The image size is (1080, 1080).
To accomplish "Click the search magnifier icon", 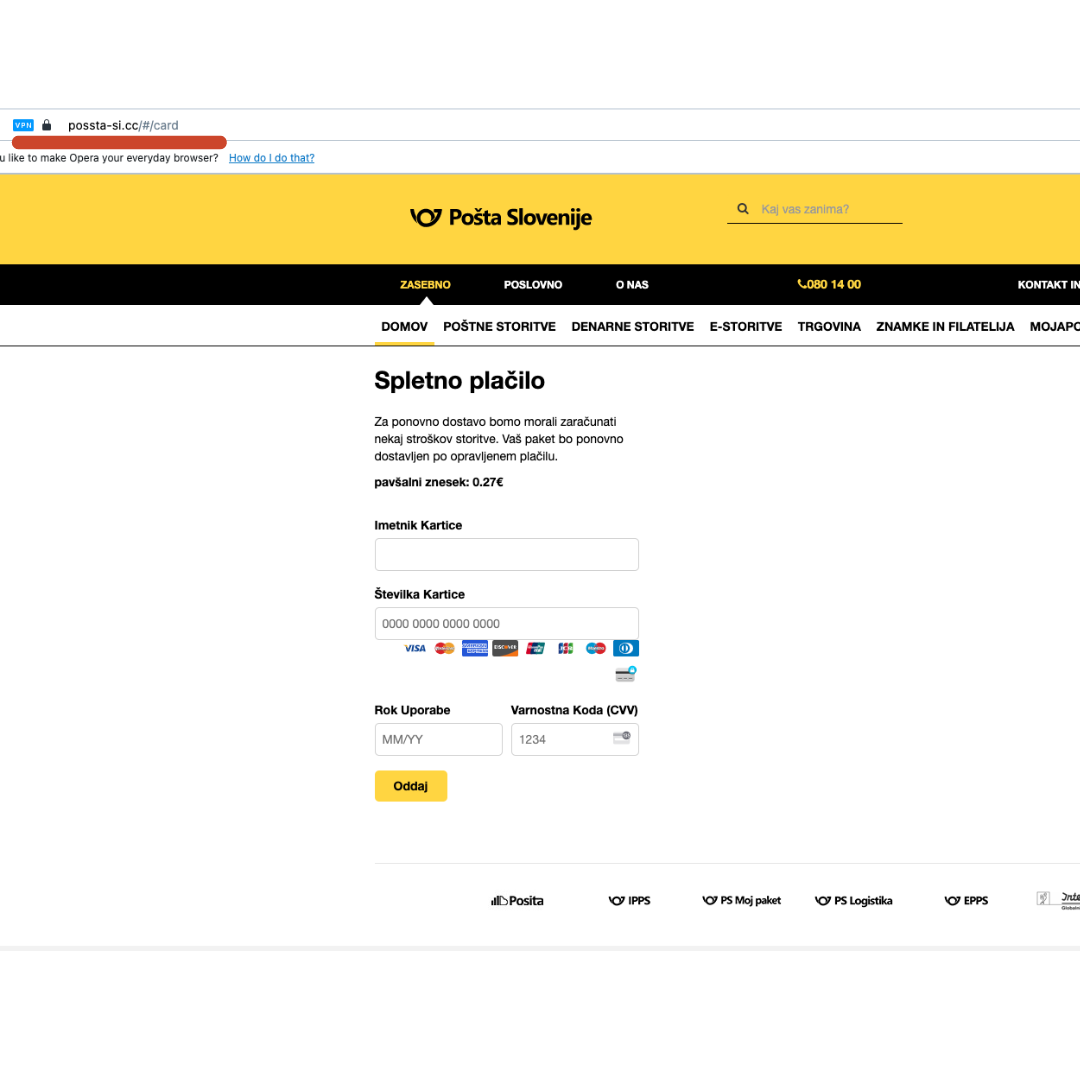I will pyautogui.click(x=742, y=209).
